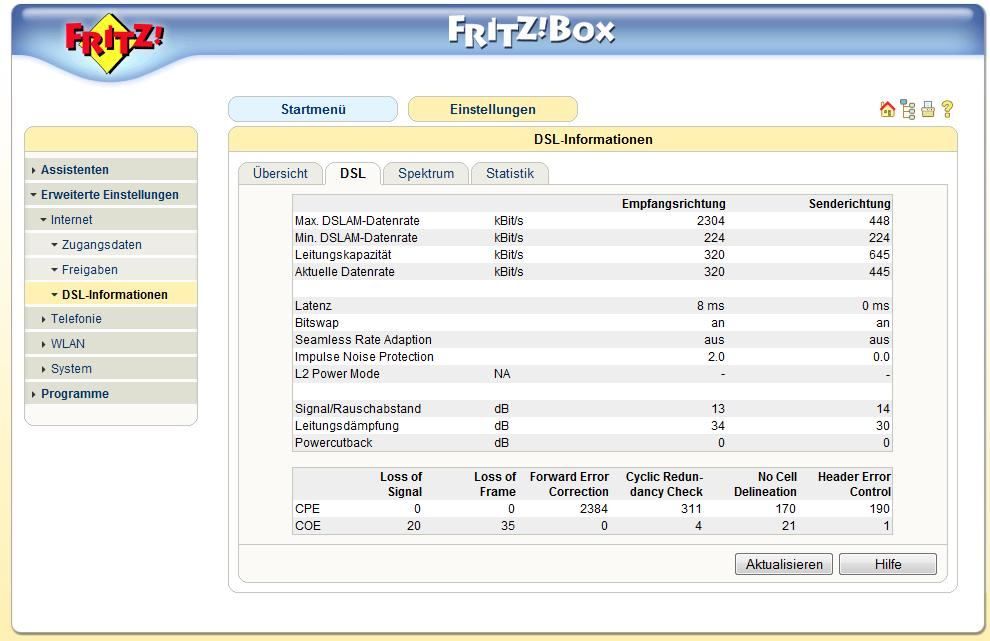The image size is (990, 641).
Task: Open the WLAN link
Action: (68, 344)
